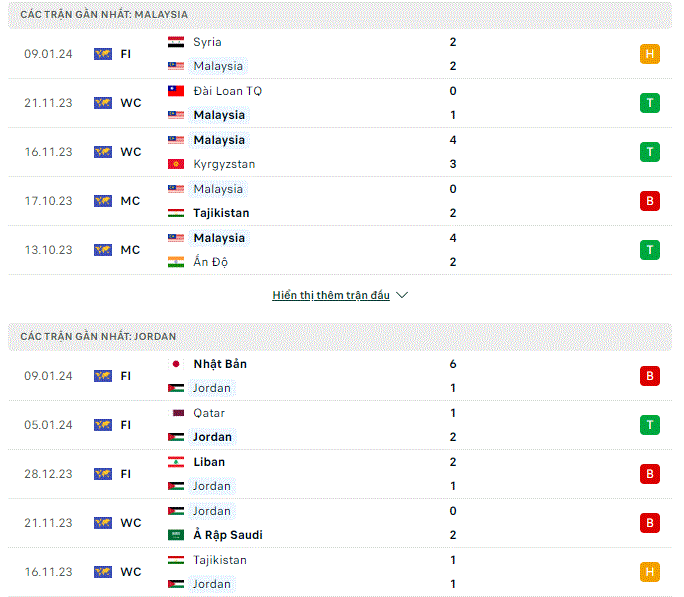Open Kyrgyzstan team name link

coord(224,164)
